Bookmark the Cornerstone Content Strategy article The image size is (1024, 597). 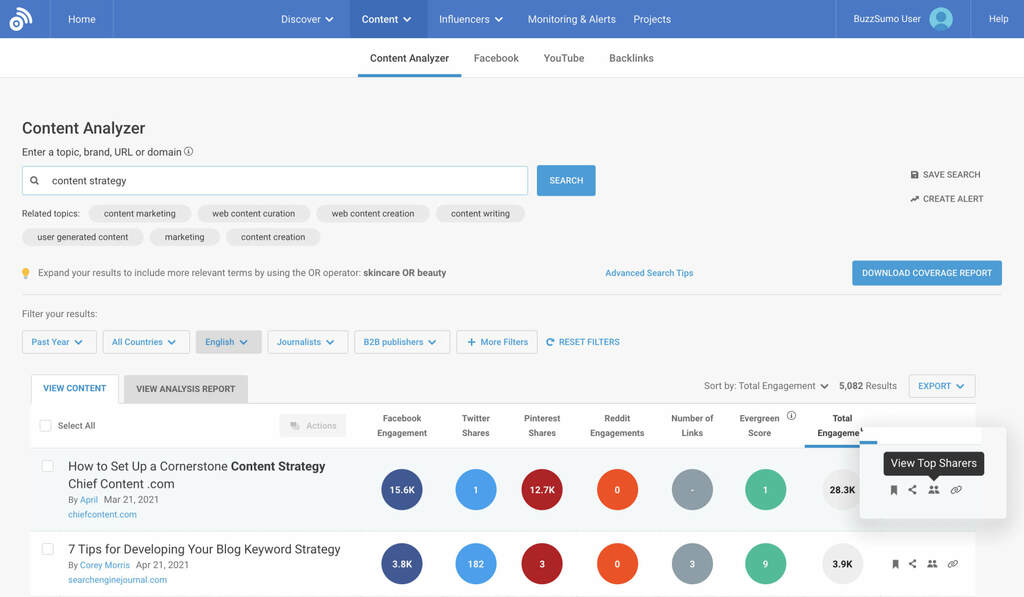click(893, 490)
